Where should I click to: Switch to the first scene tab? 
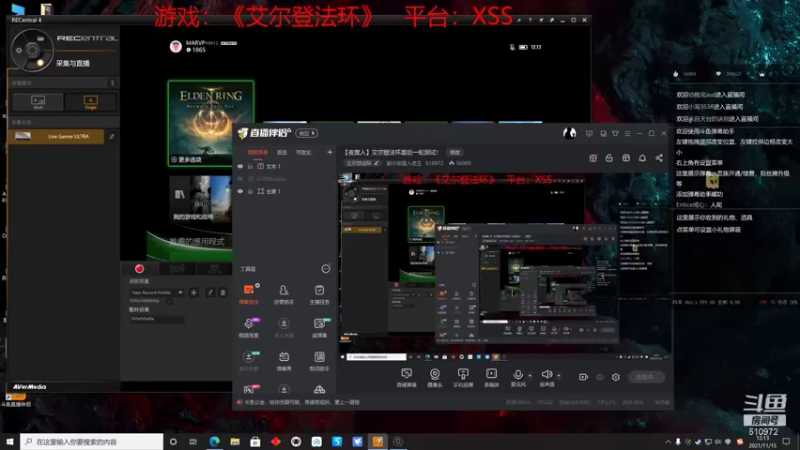tap(258, 153)
